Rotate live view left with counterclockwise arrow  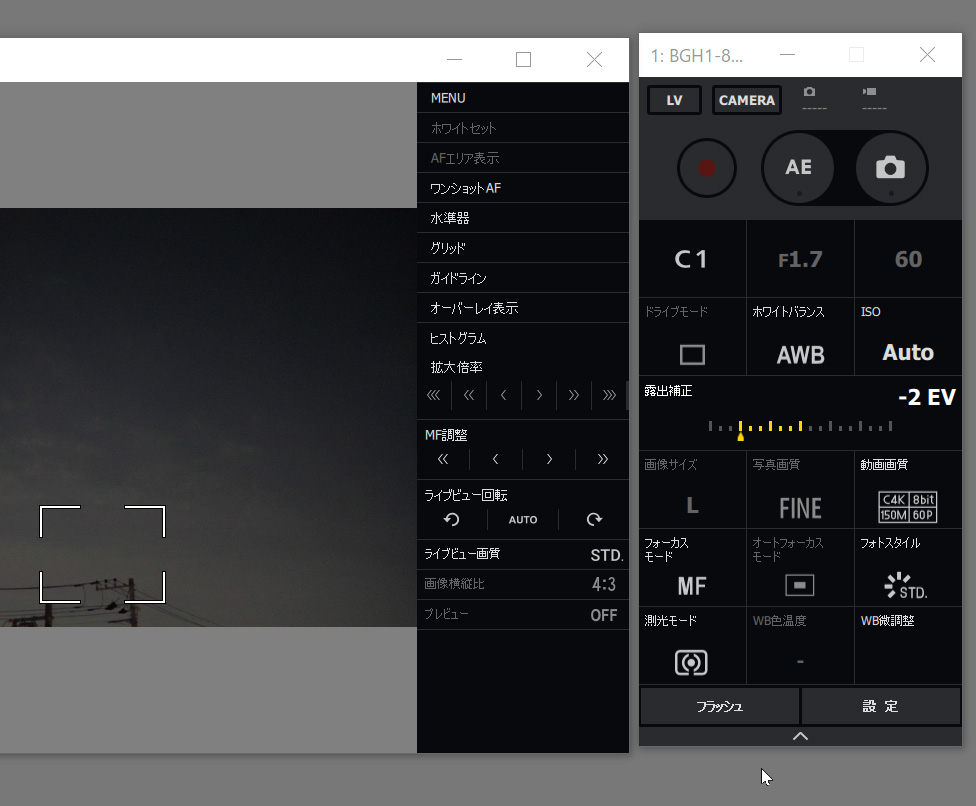[450, 519]
